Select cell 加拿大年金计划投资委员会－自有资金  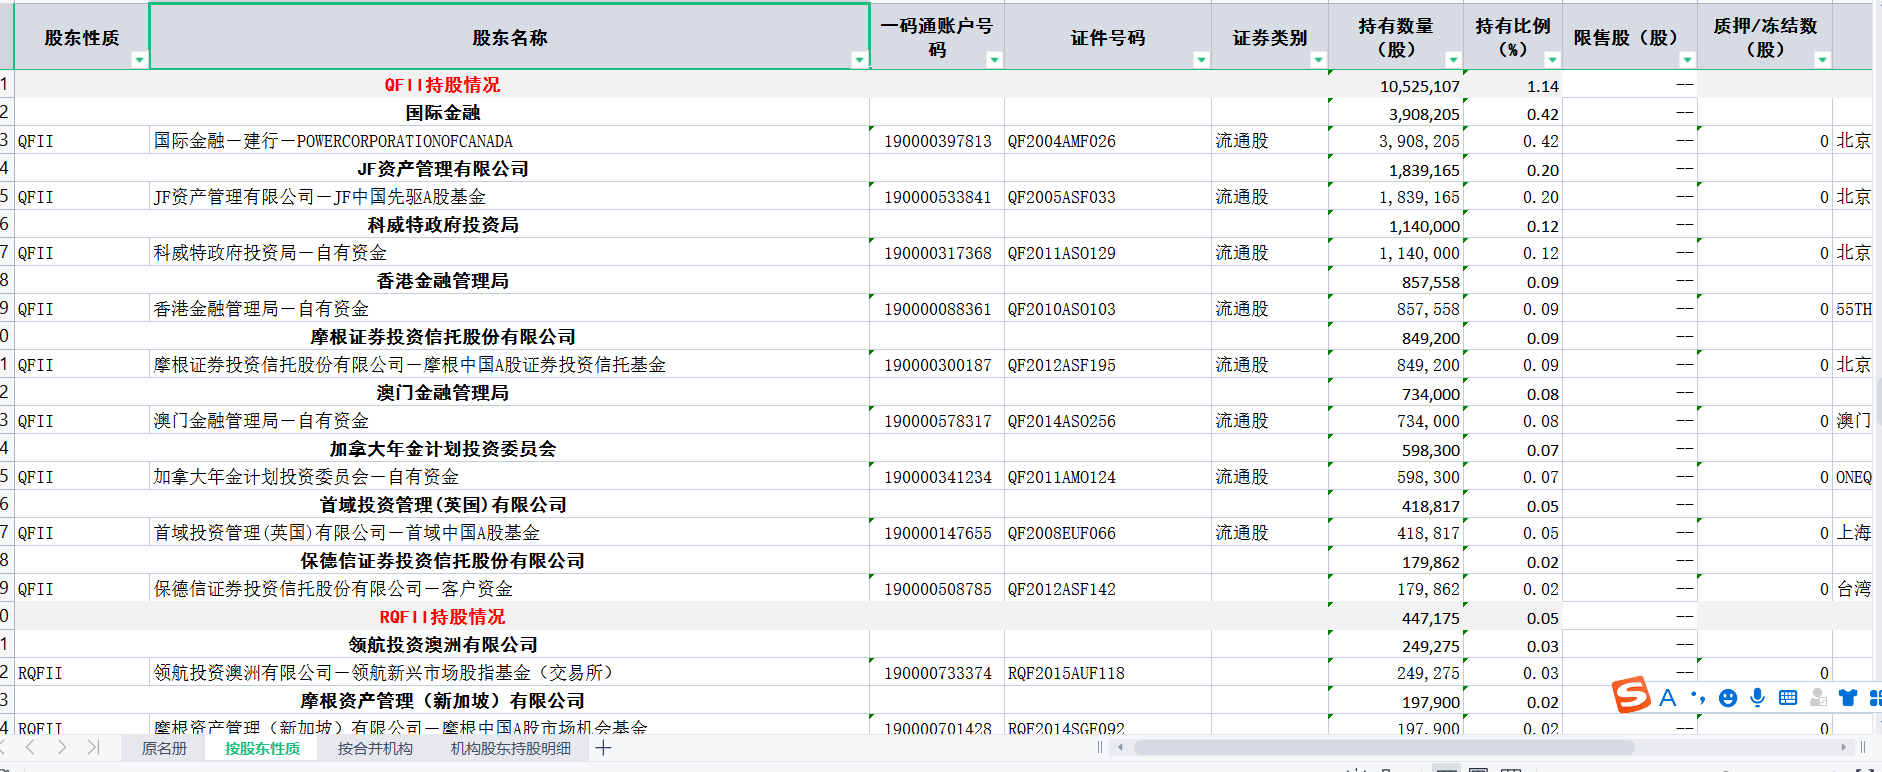point(509,477)
